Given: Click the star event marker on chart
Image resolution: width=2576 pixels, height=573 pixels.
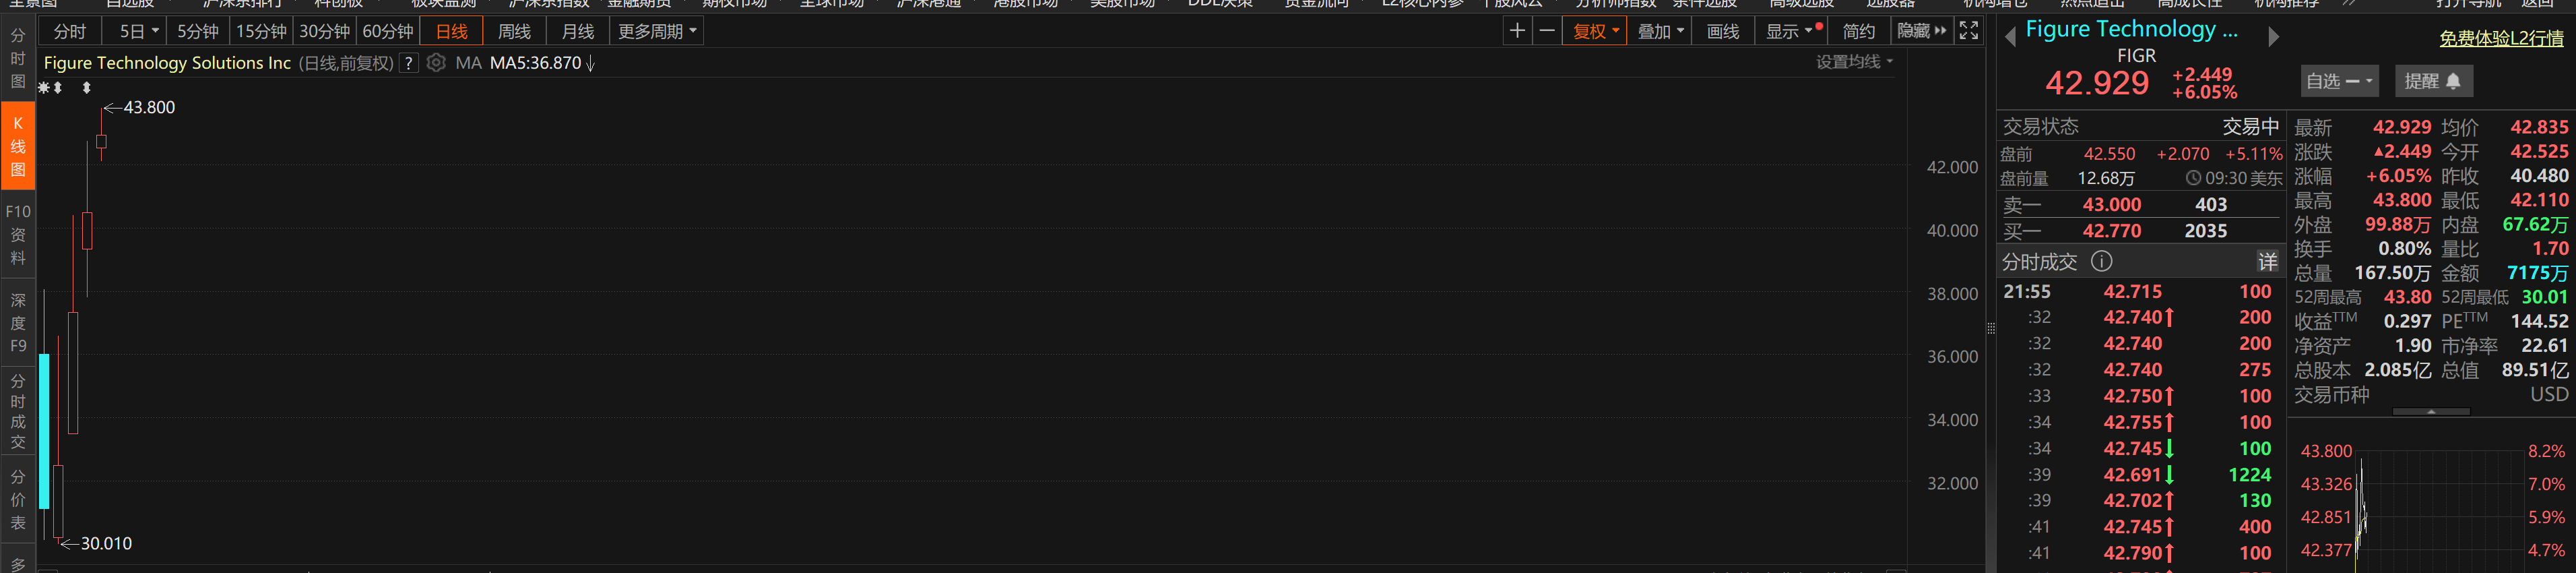Looking at the screenshot, I should (x=43, y=88).
